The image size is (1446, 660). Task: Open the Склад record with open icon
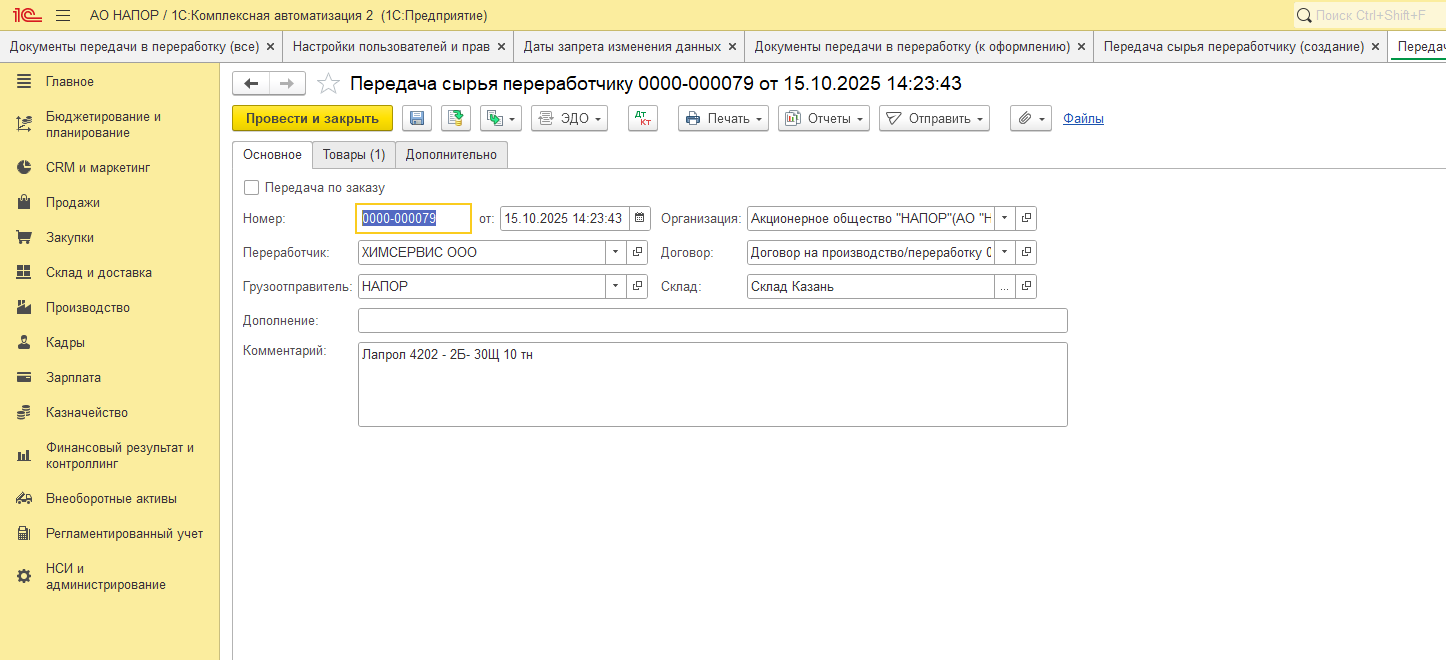(1026, 287)
